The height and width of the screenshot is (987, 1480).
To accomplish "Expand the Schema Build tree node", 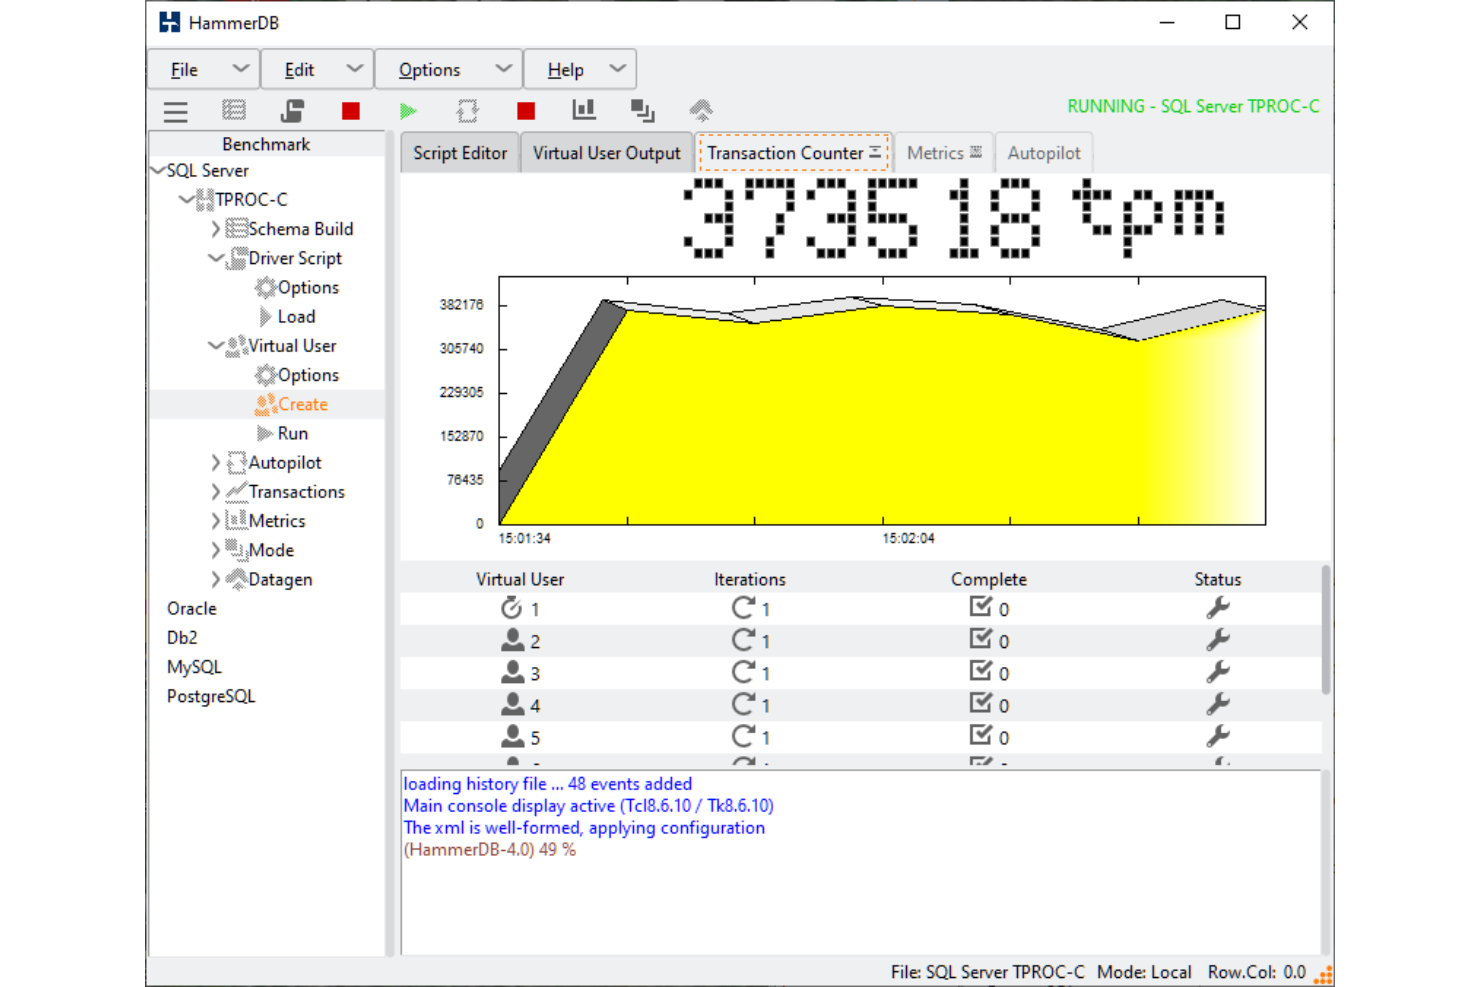I will click(215, 229).
